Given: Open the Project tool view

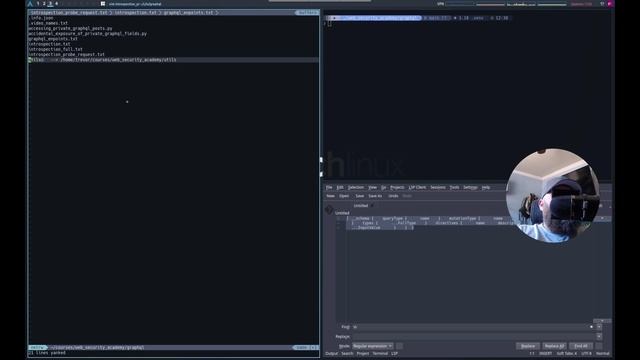Looking at the screenshot, I should (x=362, y=353).
